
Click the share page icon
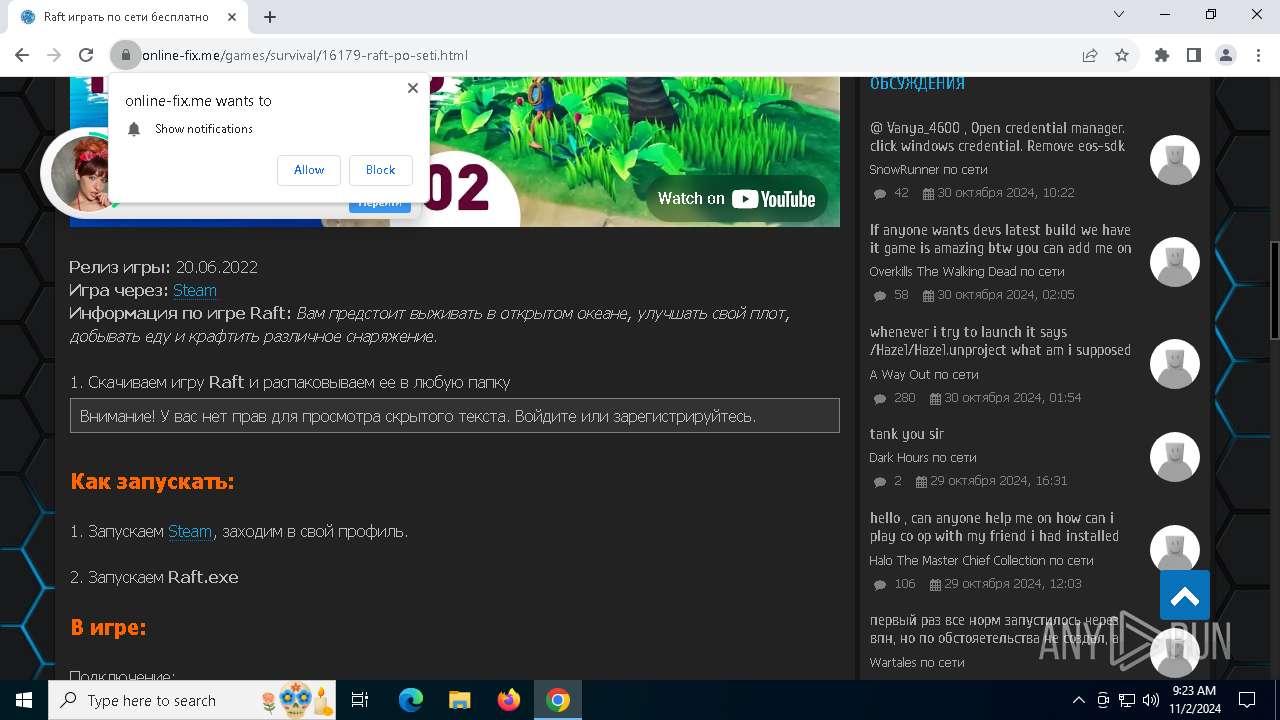[1090, 55]
